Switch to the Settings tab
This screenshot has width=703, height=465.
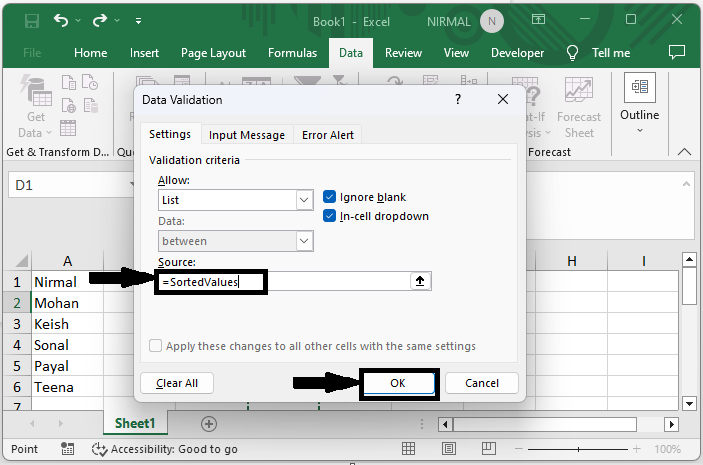pyautogui.click(x=170, y=134)
